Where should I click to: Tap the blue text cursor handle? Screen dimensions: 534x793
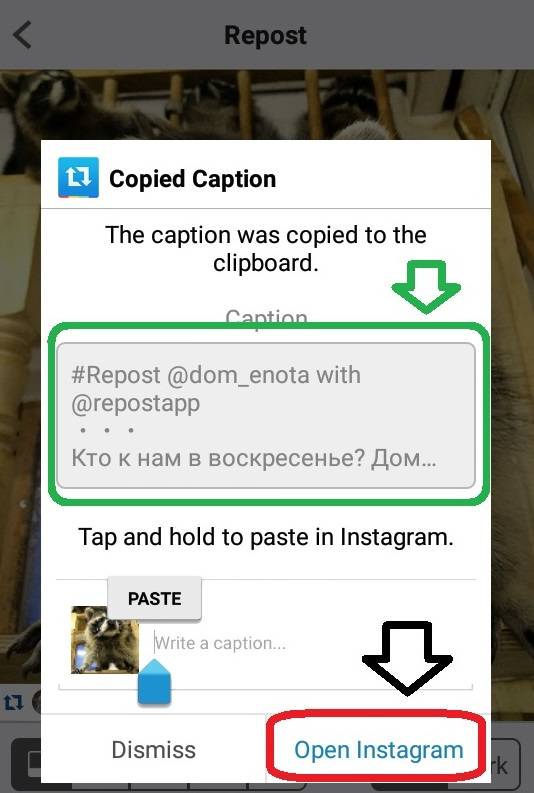[x=154, y=682]
